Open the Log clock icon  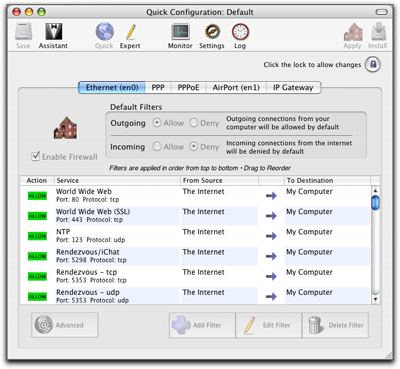click(240, 32)
